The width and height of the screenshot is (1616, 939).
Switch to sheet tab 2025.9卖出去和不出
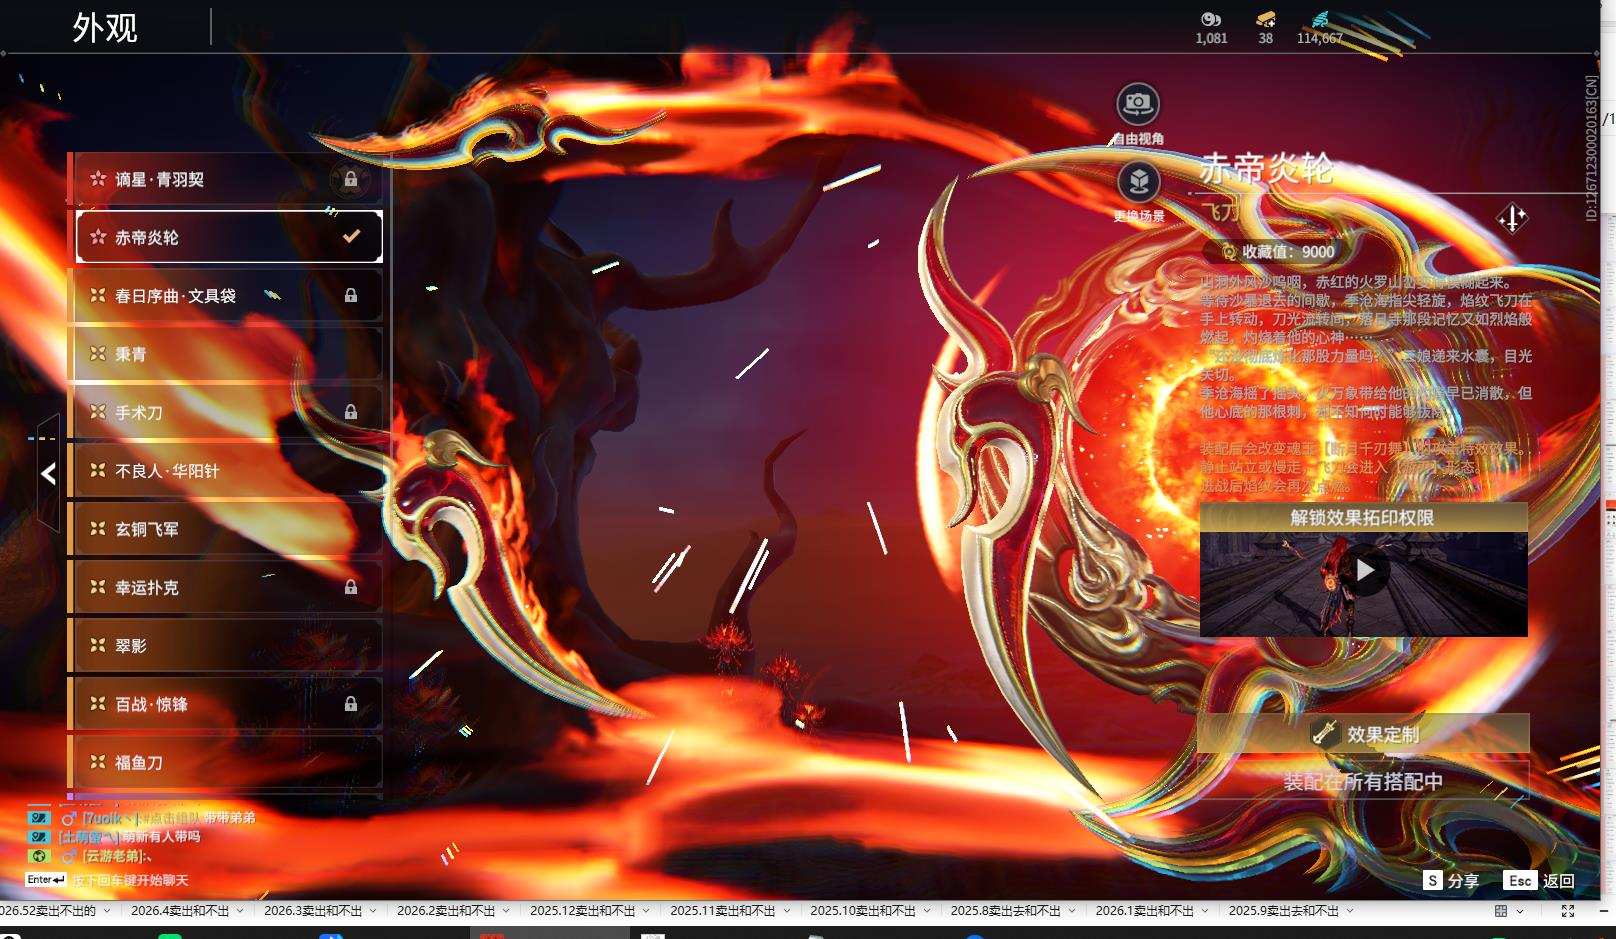(1284, 911)
